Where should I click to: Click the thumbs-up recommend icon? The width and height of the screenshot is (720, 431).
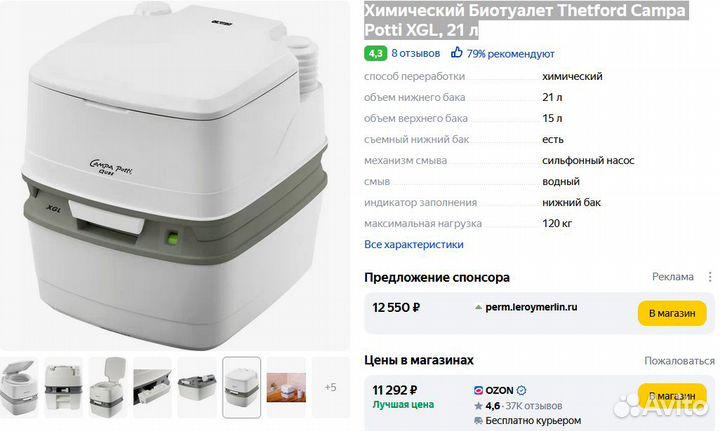coord(456,52)
